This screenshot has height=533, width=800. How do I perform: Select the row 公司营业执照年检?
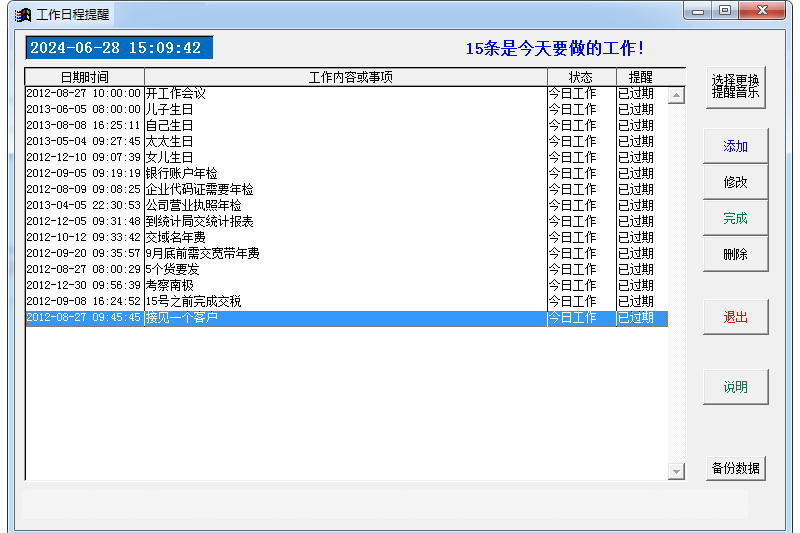[x=346, y=205]
